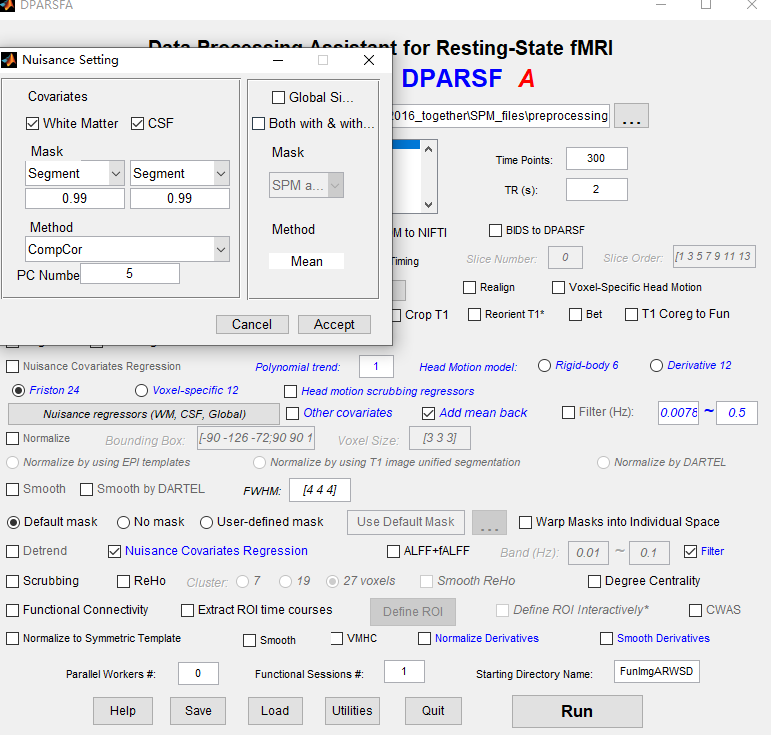Open the disabled SPM a... mask dropdown
The height and width of the screenshot is (735, 771).
coord(306,185)
